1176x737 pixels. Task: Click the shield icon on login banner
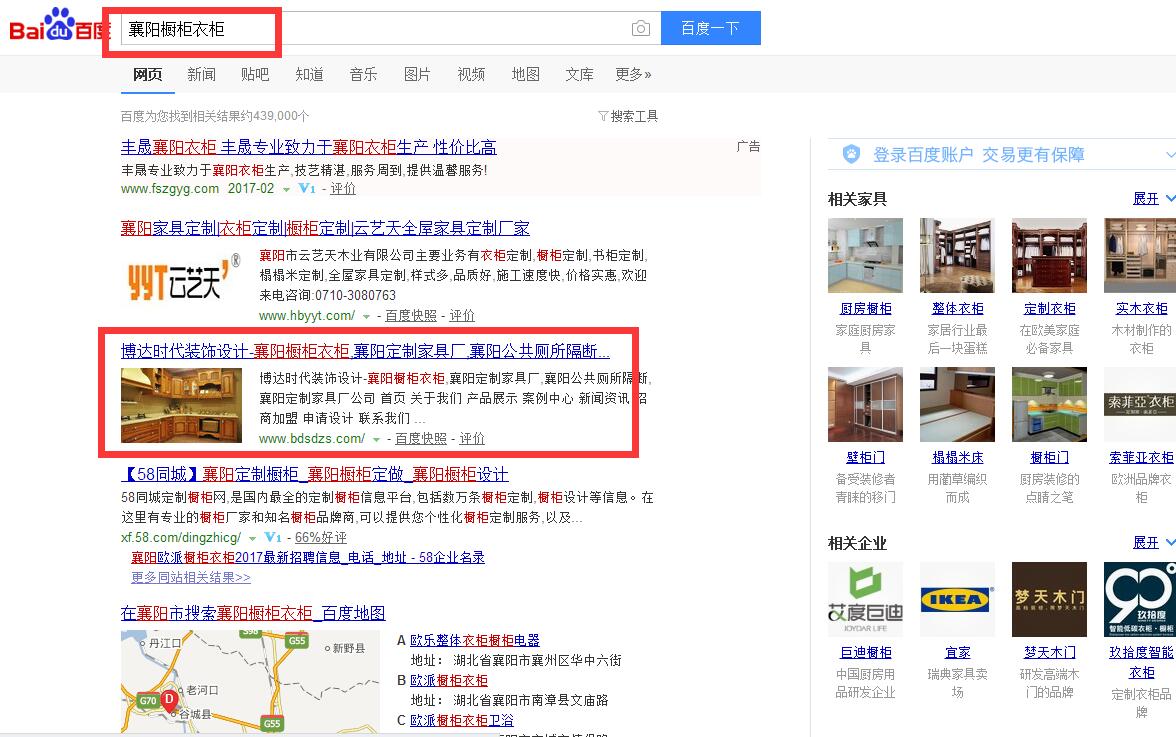click(851, 154)
